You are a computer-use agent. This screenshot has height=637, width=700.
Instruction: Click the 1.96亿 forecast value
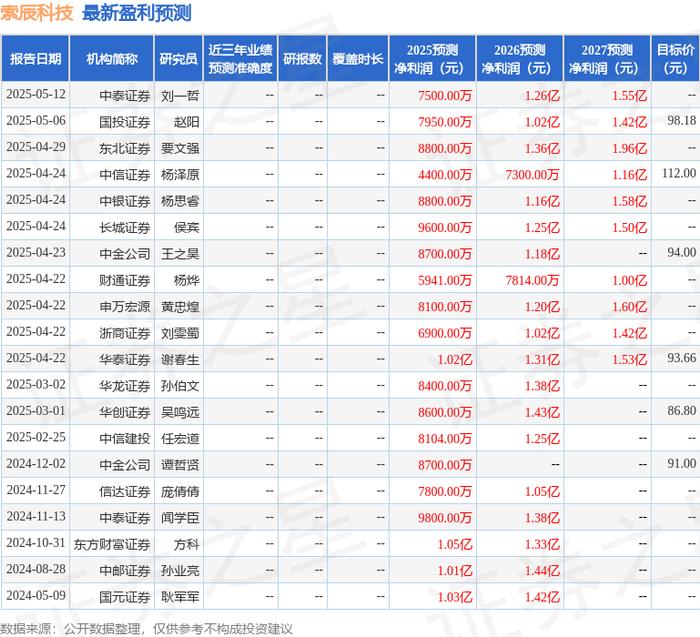[x=629, y=148]
